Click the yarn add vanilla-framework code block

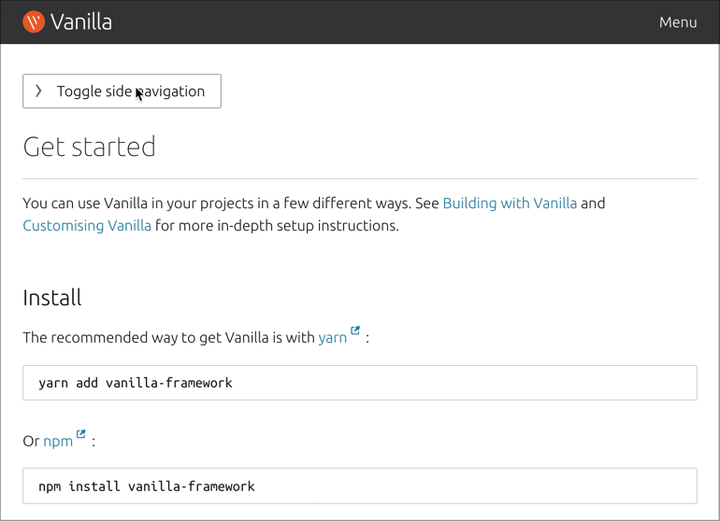pyautogui.click(x=359, y=383)
